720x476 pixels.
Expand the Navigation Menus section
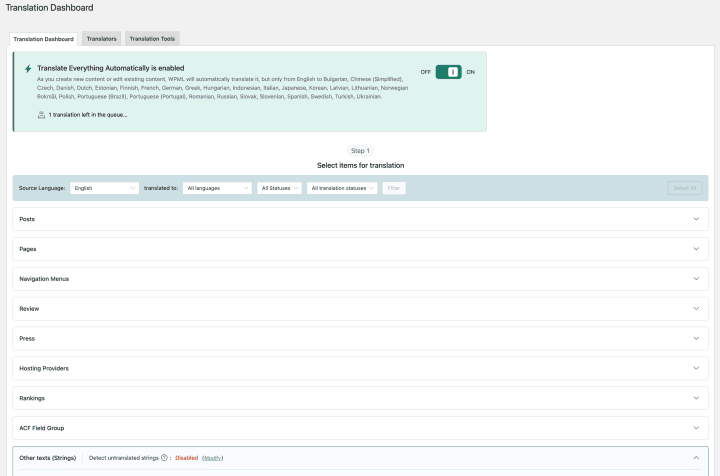[360, 279]
